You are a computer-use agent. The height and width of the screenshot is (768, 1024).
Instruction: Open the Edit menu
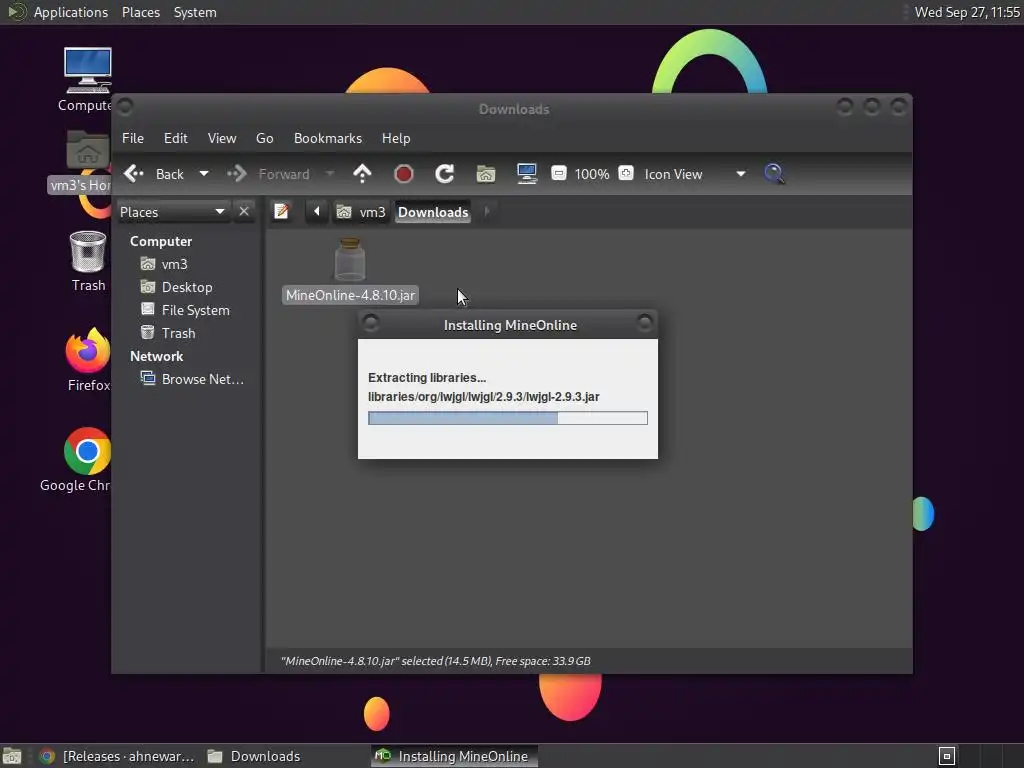click(x=176, y=138)
